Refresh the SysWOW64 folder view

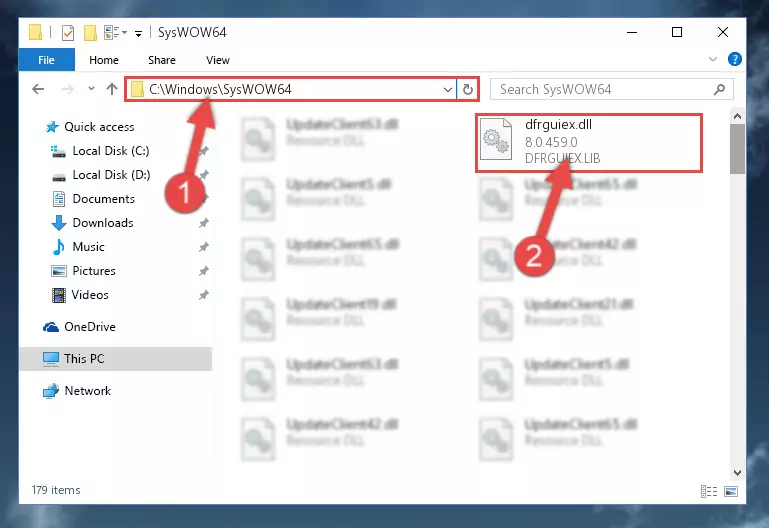tap(468, 89)
